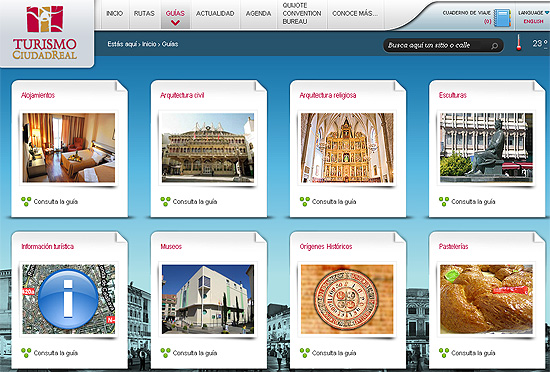The image size is (550, 372).
Task: Switch language to English
Action: (x=534, y=21)
